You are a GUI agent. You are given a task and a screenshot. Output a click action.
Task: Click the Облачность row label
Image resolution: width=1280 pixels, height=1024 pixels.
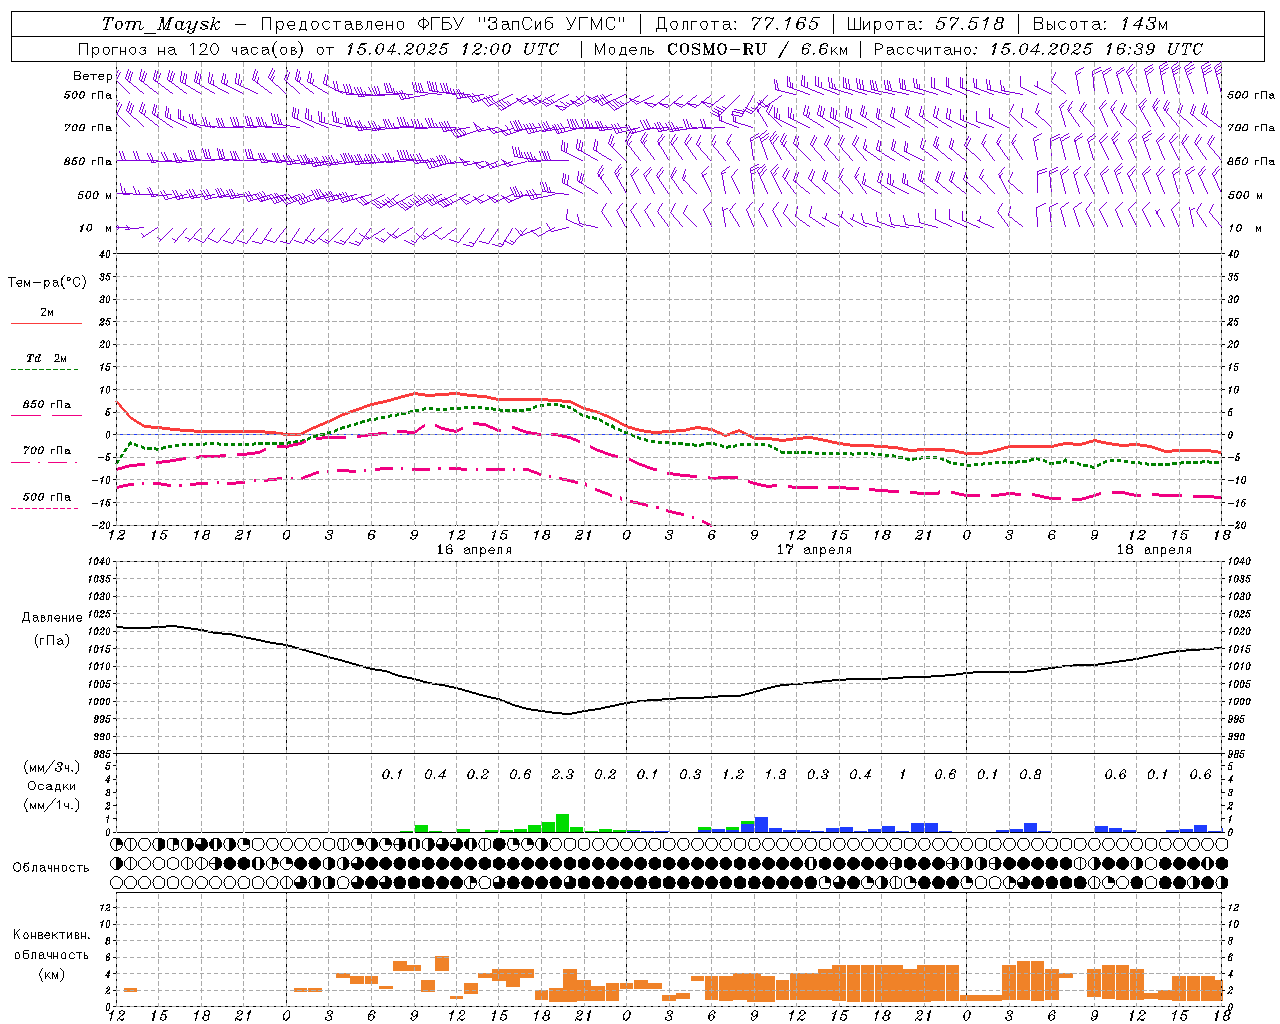point(51,867)
